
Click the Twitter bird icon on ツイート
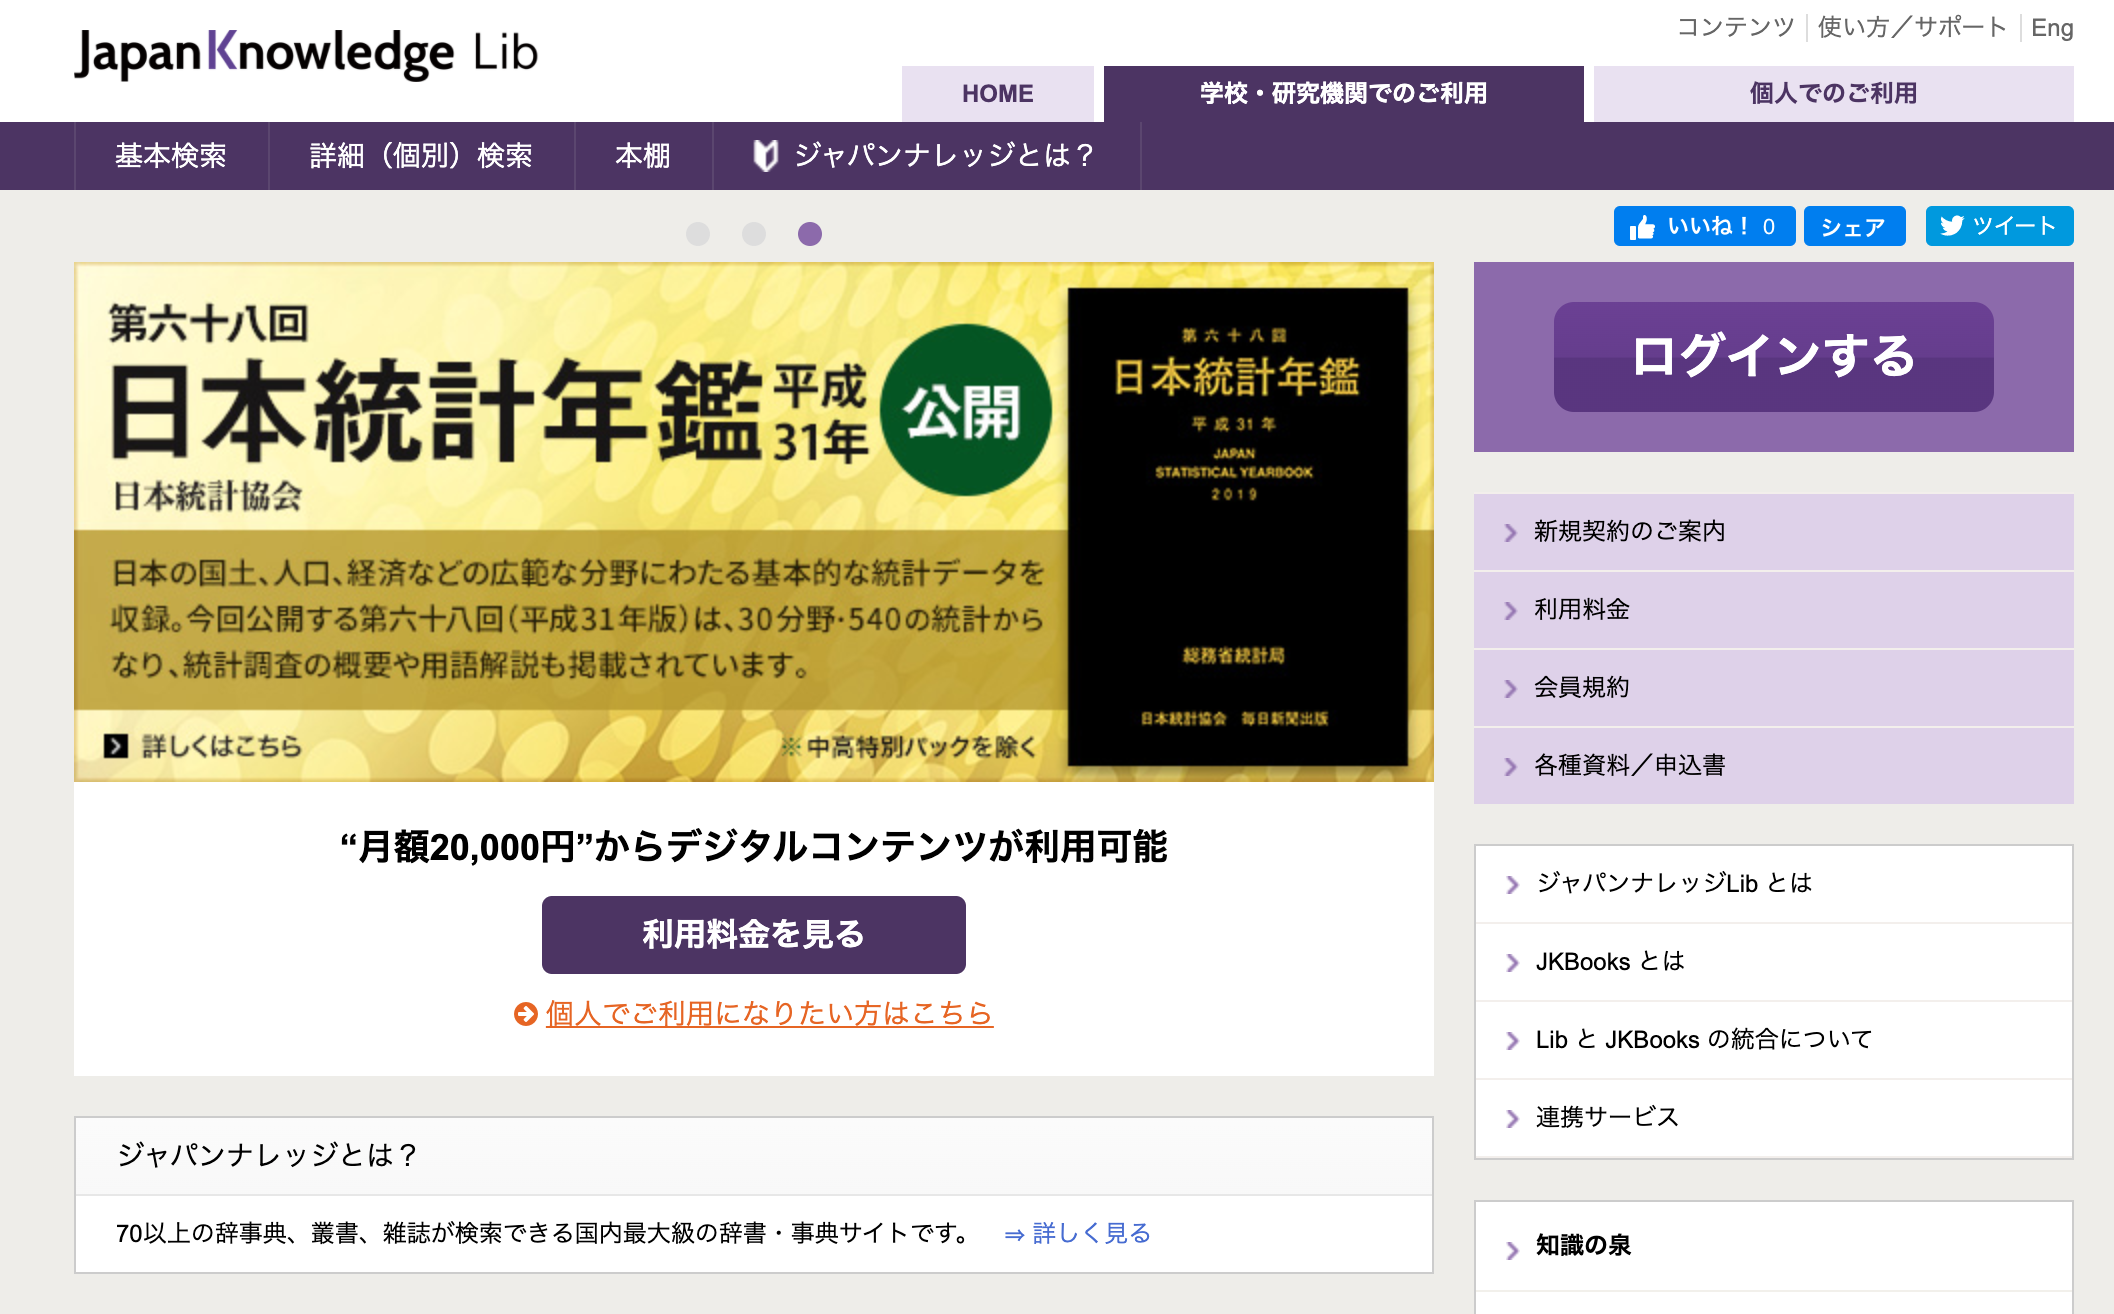(x=1951, y=226)
